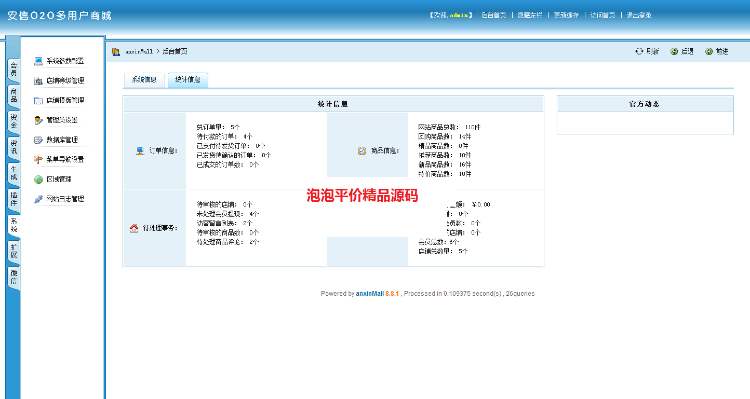Click the building chart icon below 系统参数配置

38,81
